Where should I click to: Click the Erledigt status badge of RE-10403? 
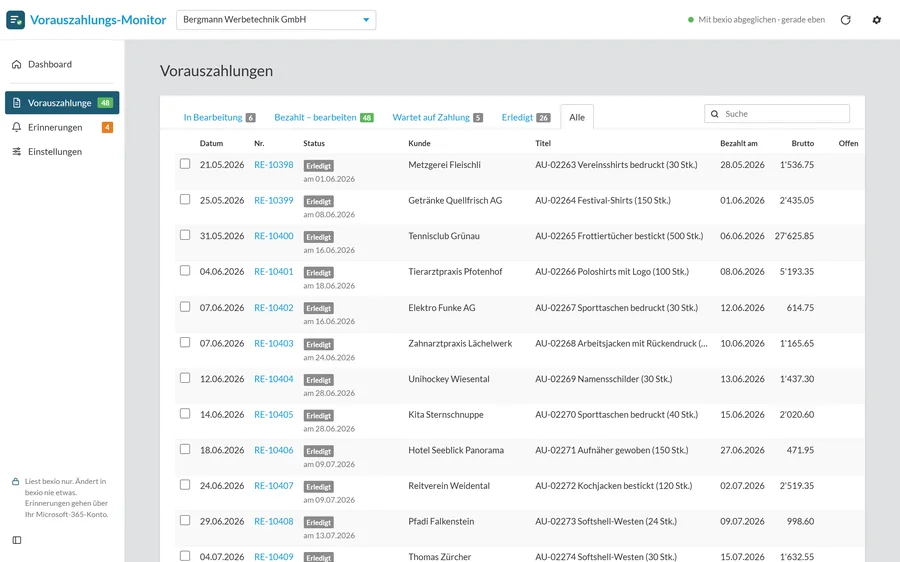(319, 344)
